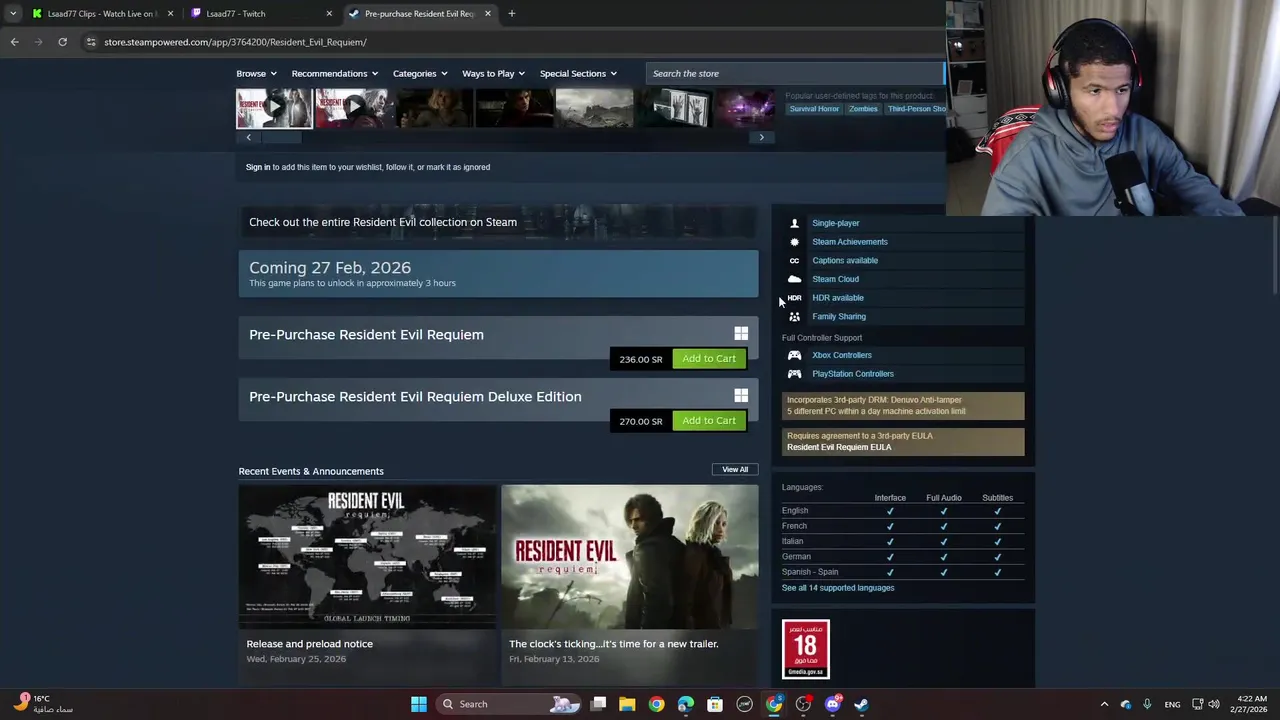Reload the current page

click(x=62, y=42)
